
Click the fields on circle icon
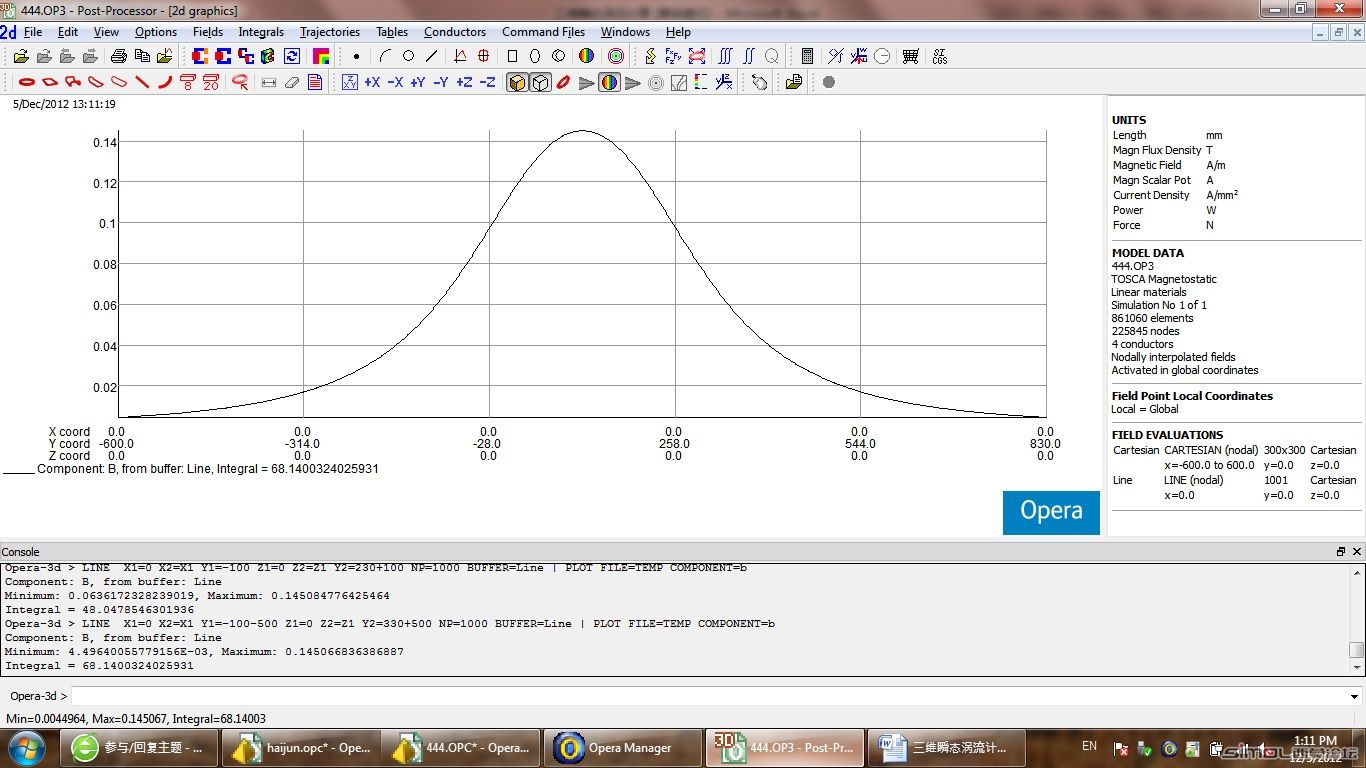(408, 56)
